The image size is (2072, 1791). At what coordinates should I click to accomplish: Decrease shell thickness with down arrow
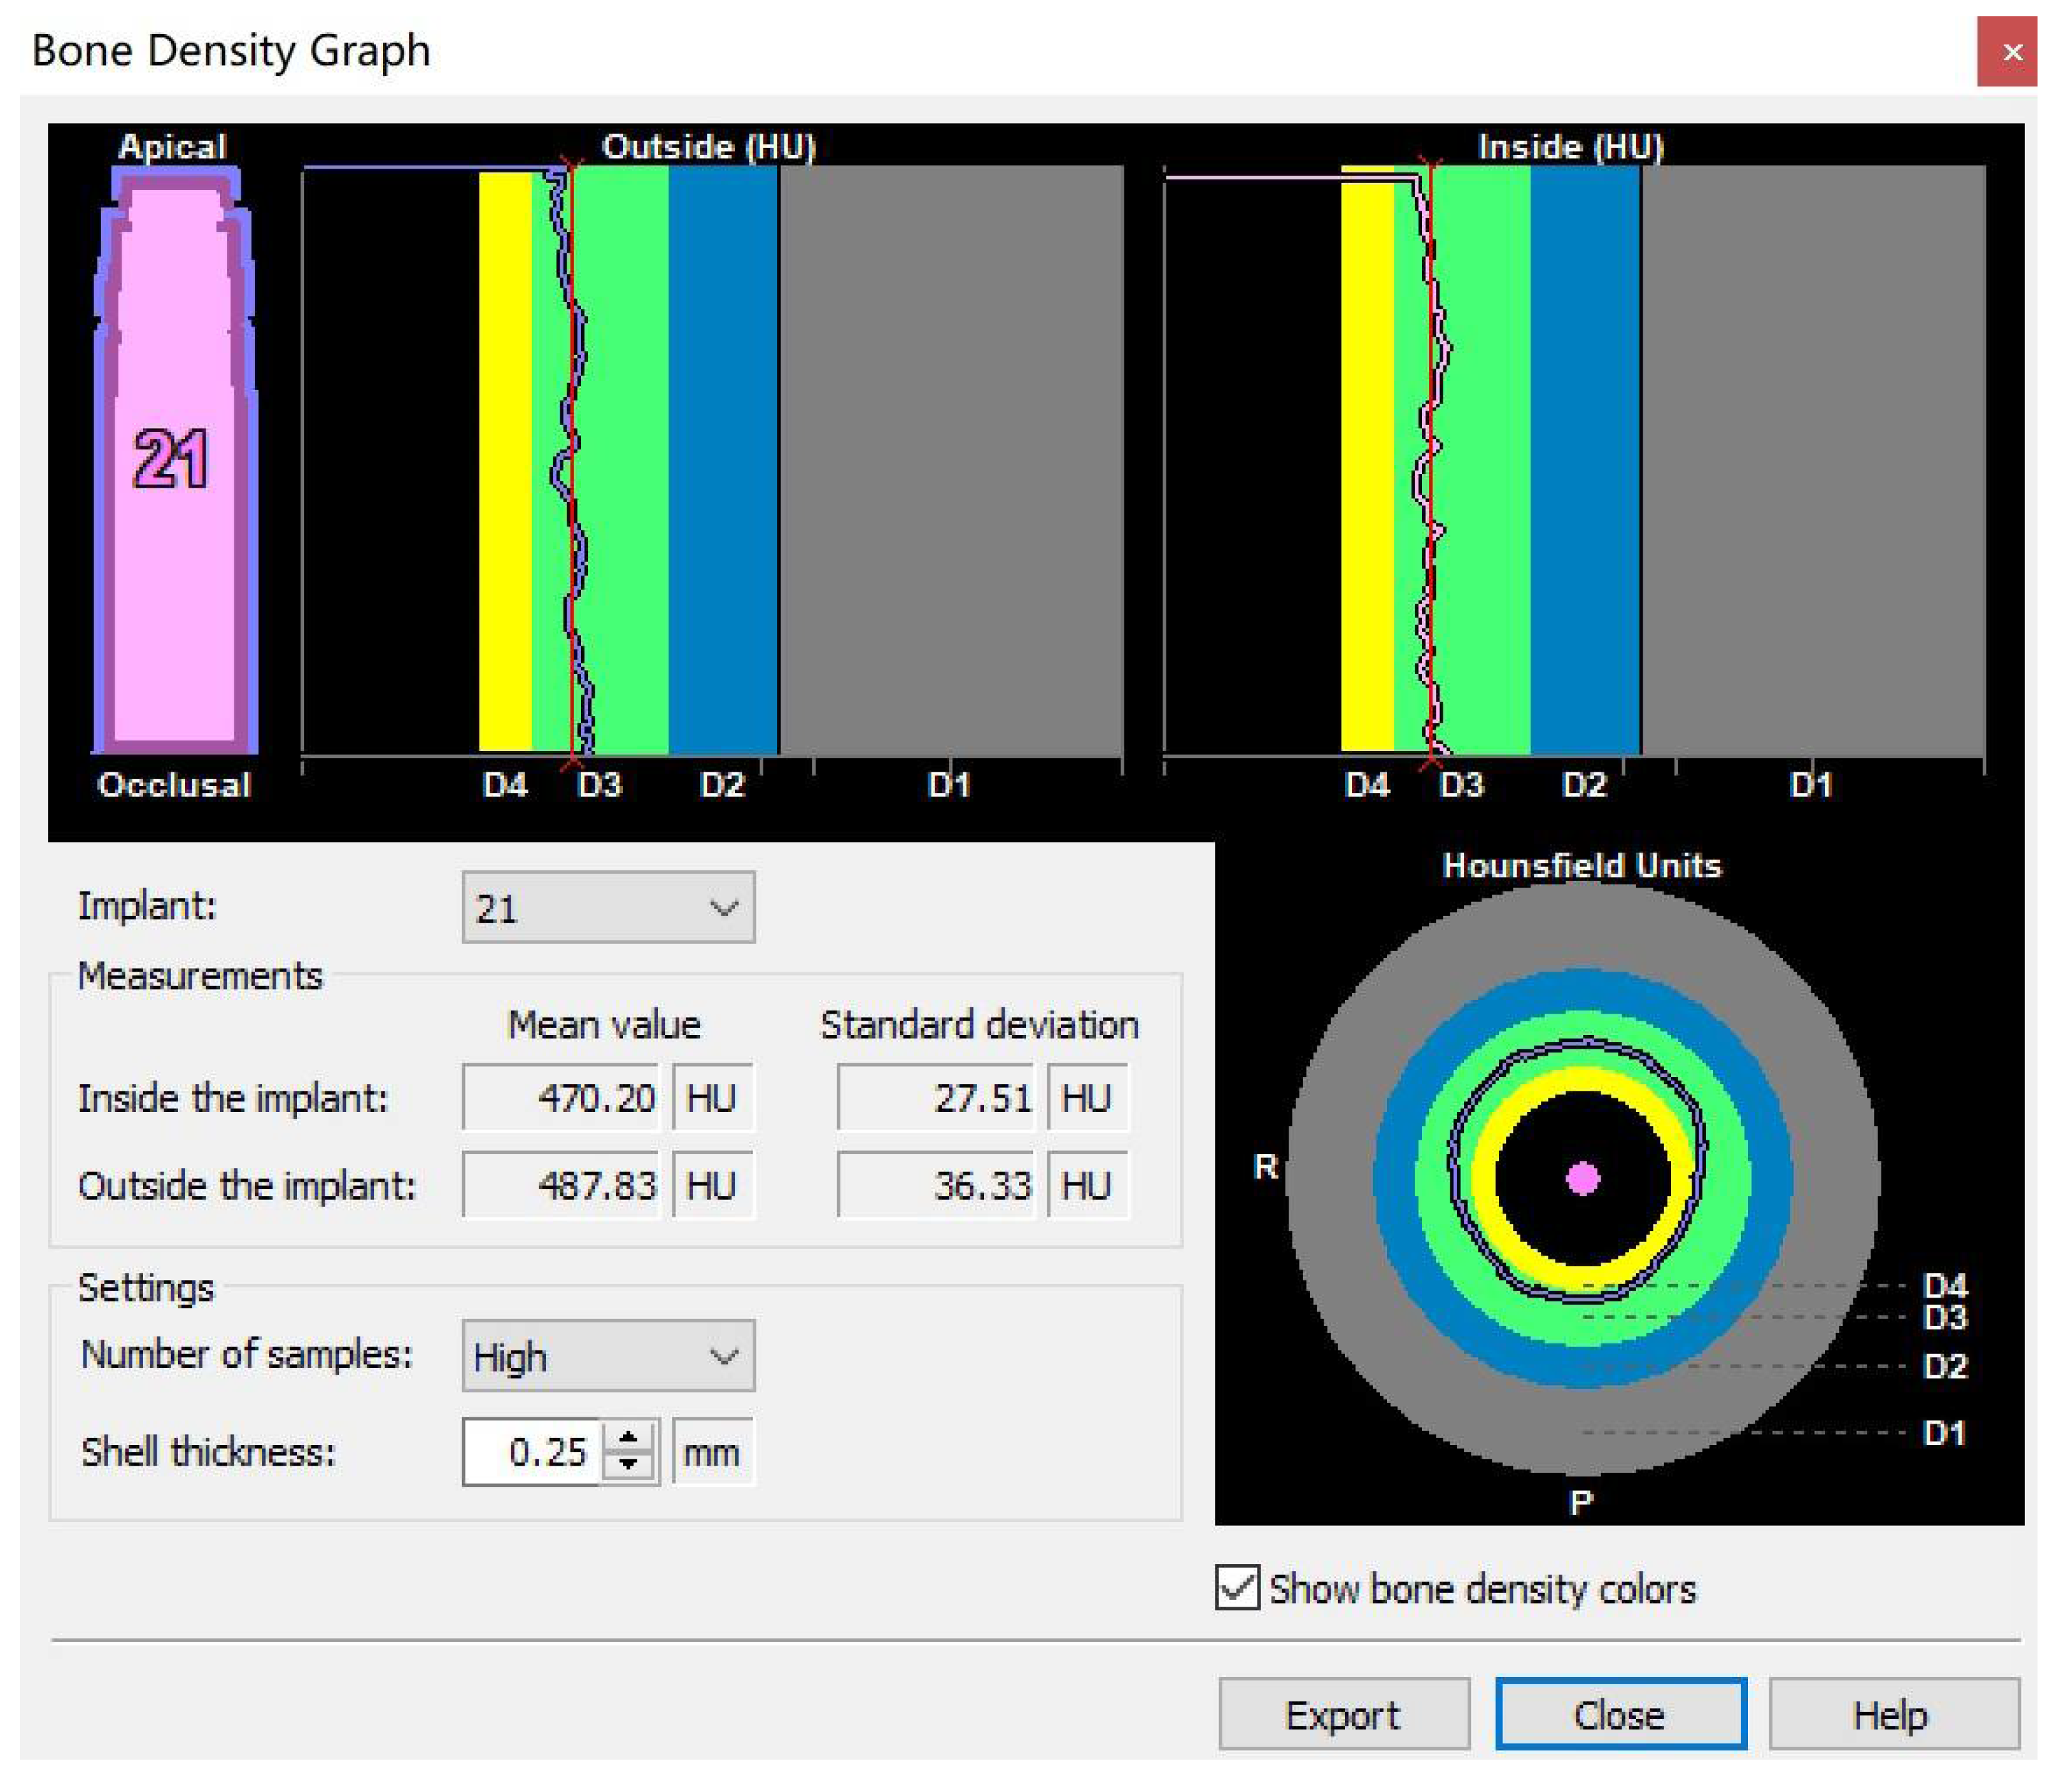coord(628,1463)
